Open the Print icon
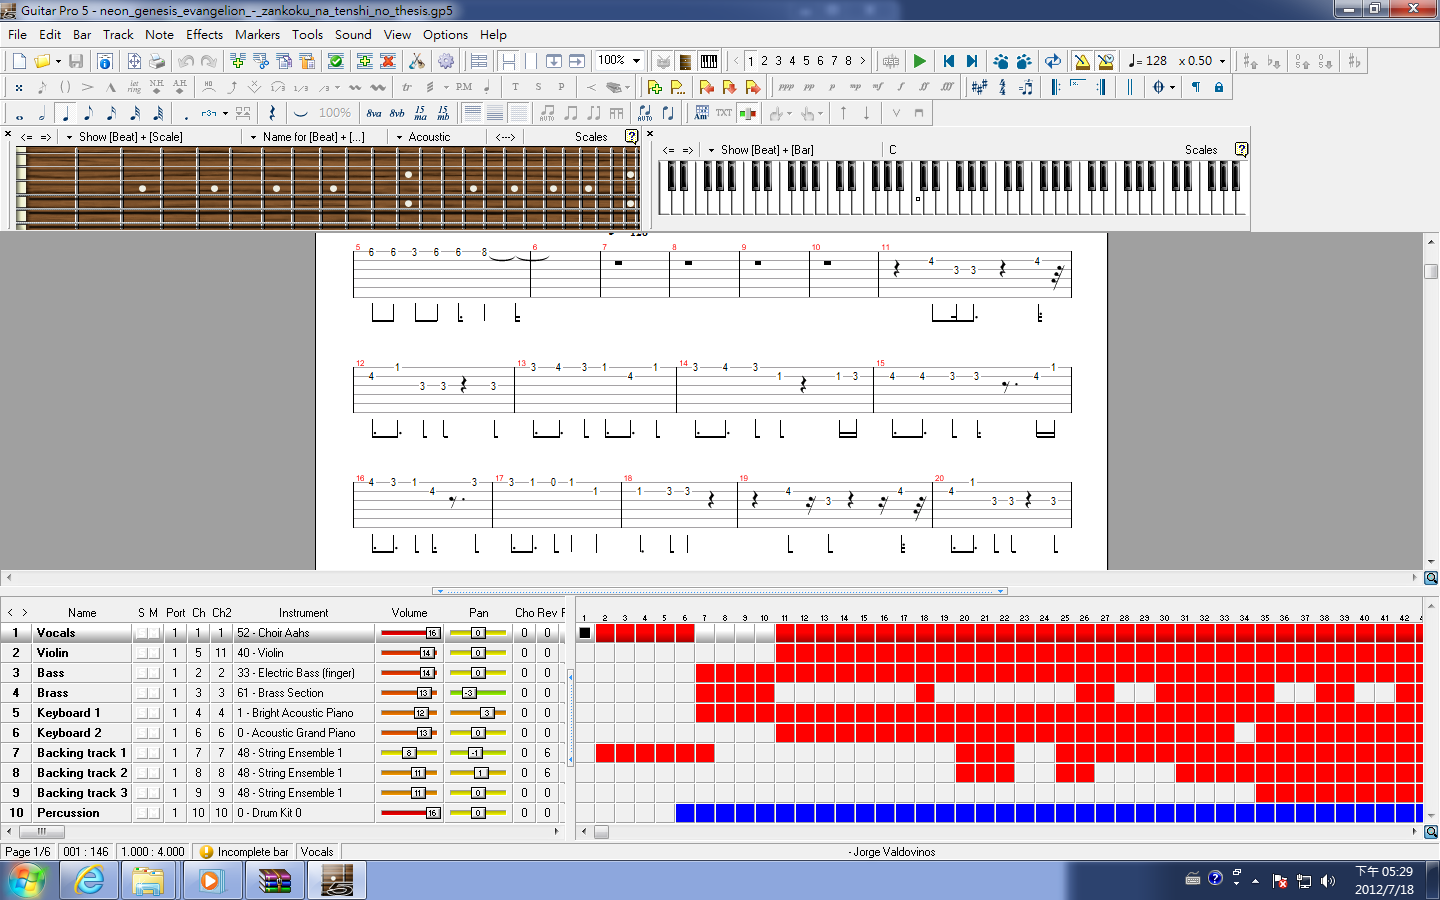1440x900 pixels. pyautogui.click(x=157, y=61)
